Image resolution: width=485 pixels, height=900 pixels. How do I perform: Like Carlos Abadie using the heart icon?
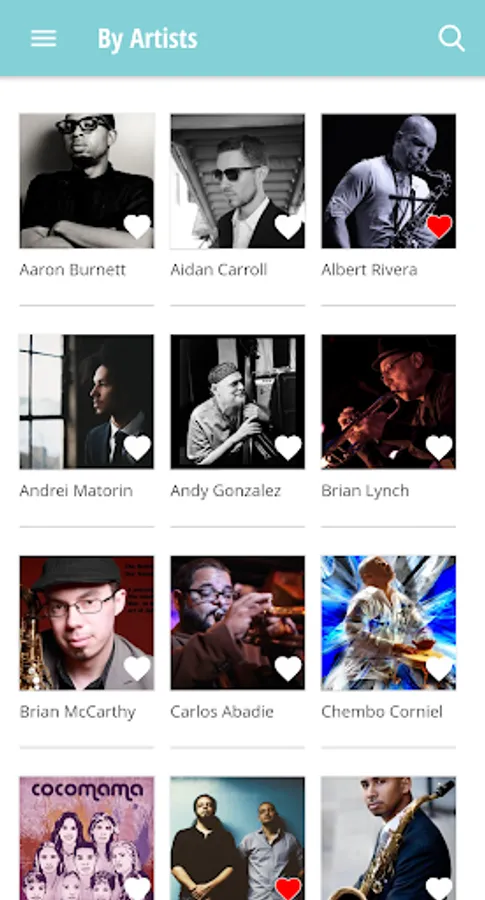tap(288, 669)
